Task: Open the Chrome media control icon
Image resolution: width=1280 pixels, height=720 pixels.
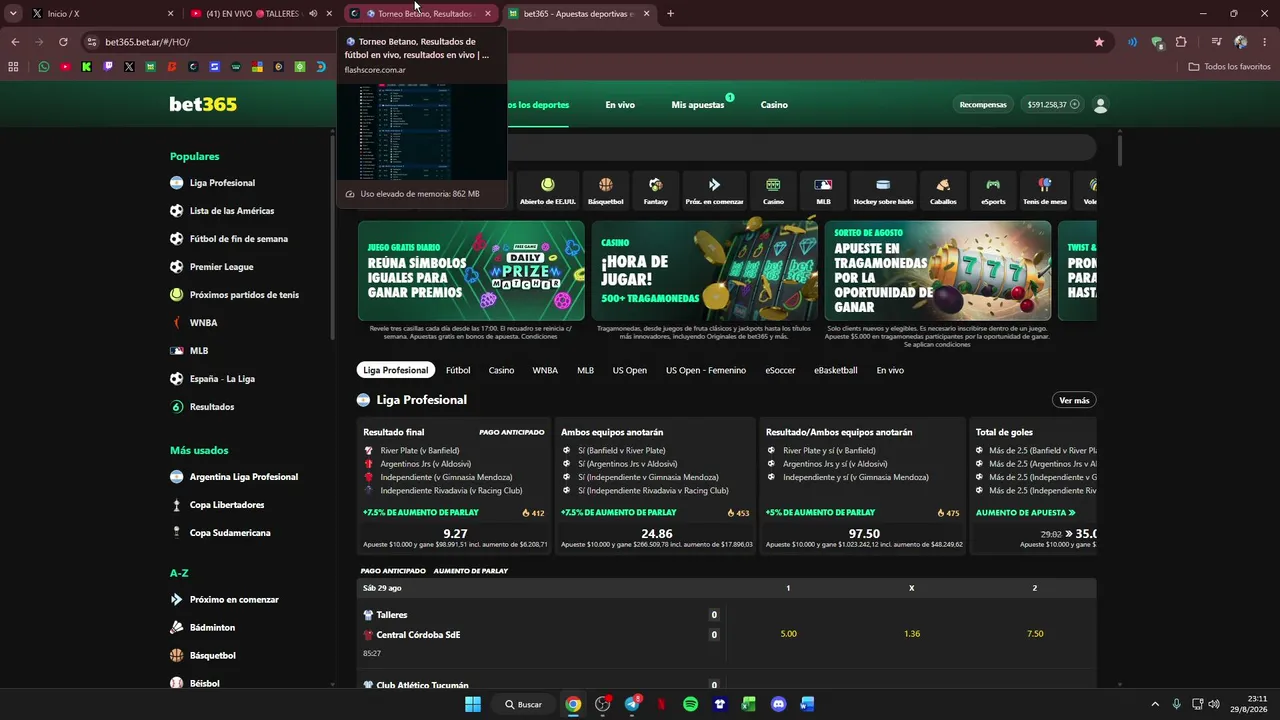Action: 1216,42
